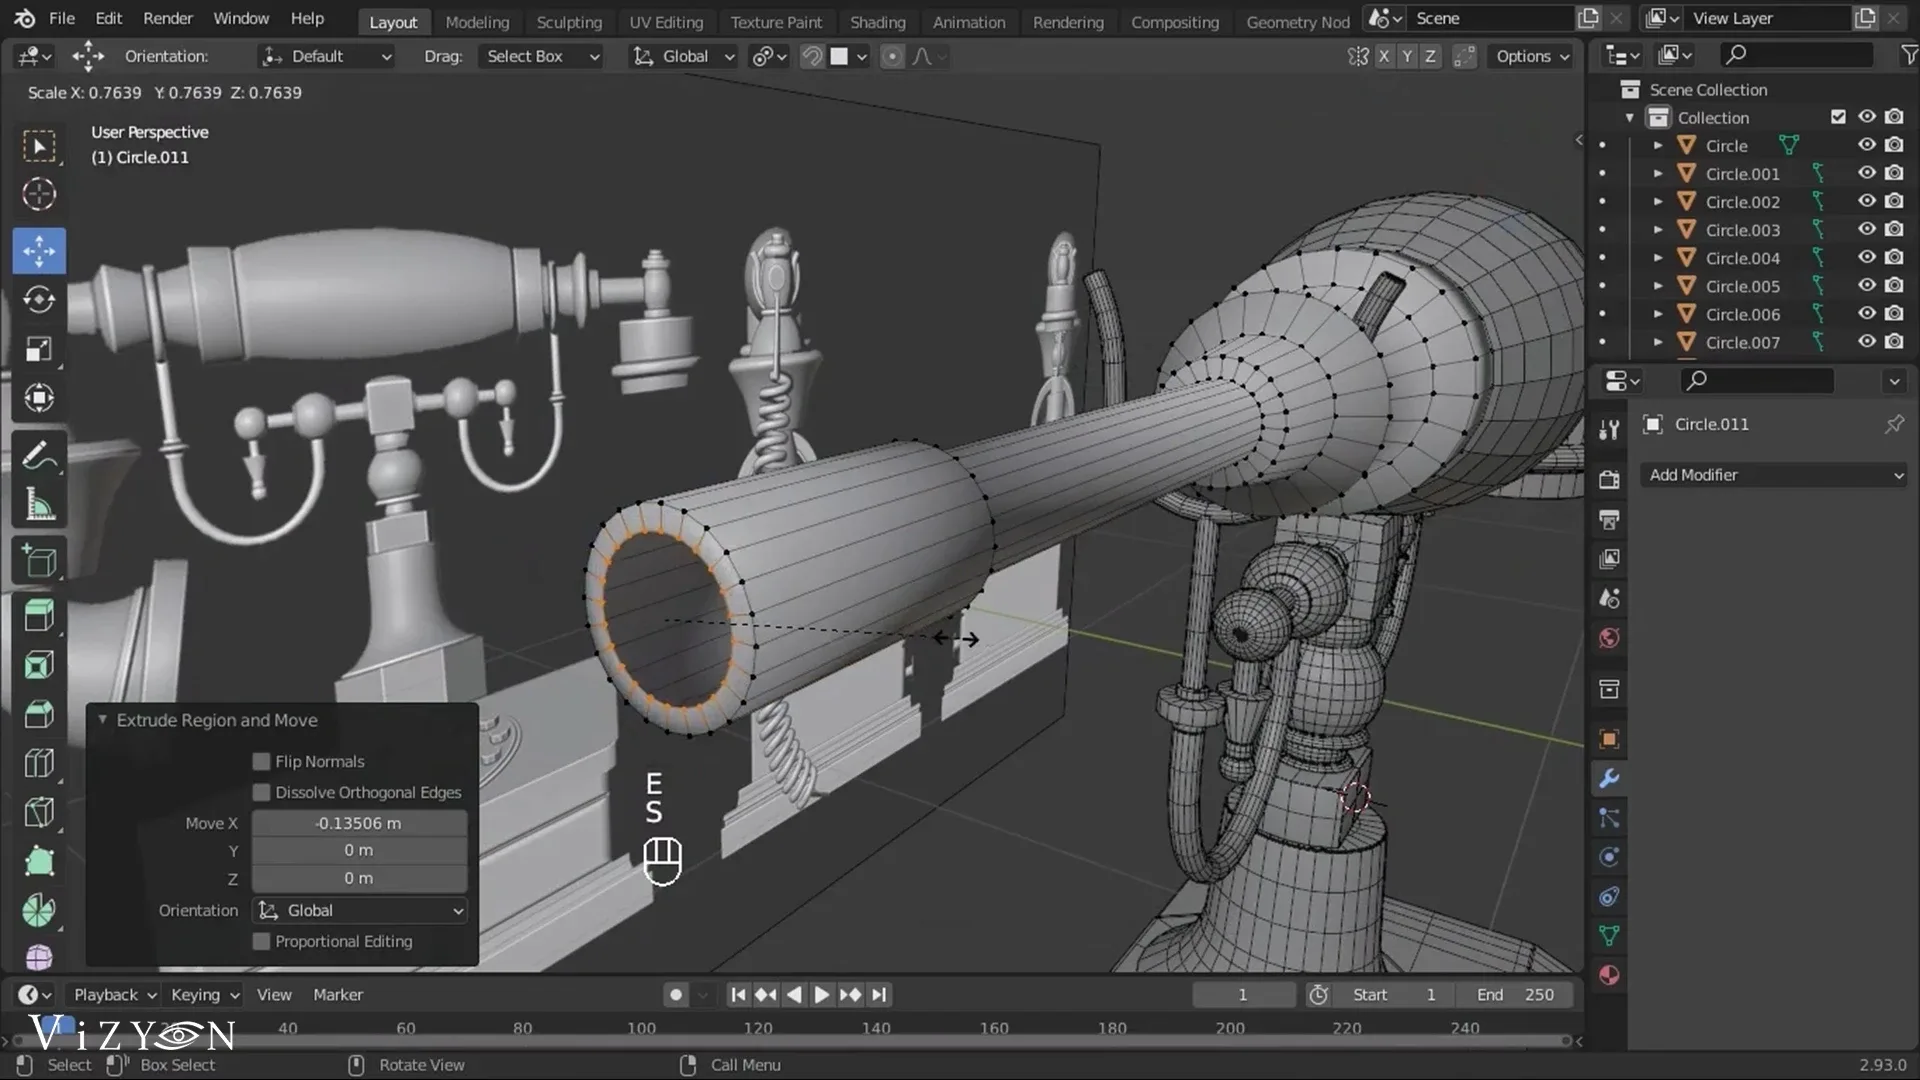1920x1080 pixels.
Task: Open the Render menu
Action: tap(168, 18)
